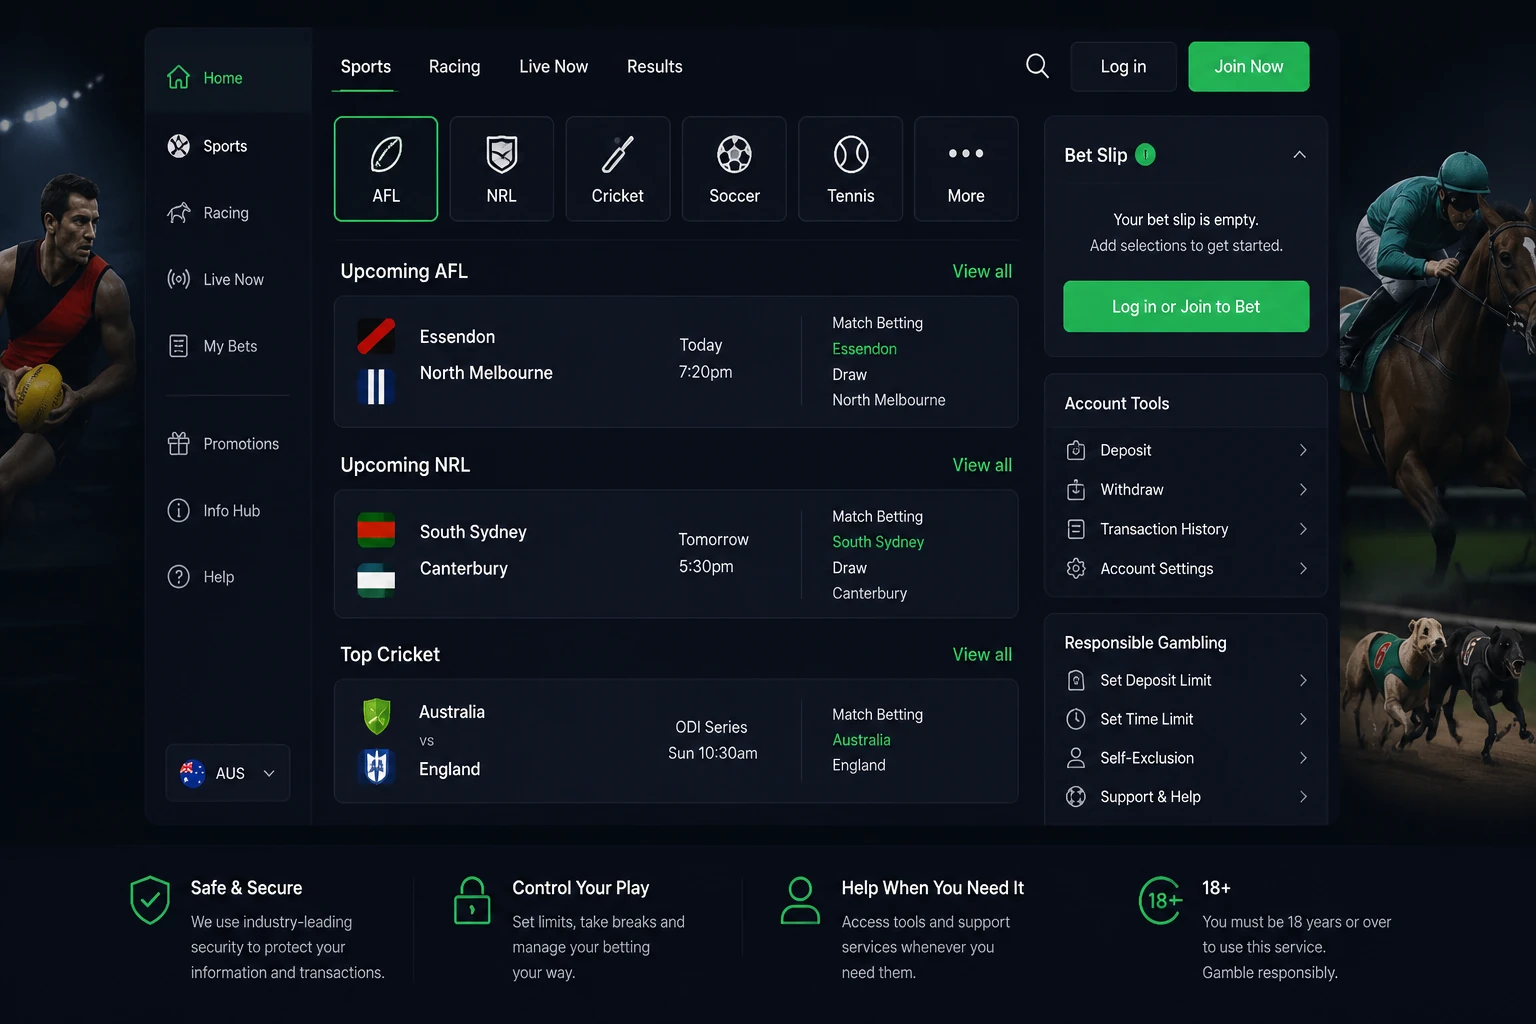The image size is (1536, 1024).
Task: Click the Sports ball icon in sidebar
Action: click(178, 146)
